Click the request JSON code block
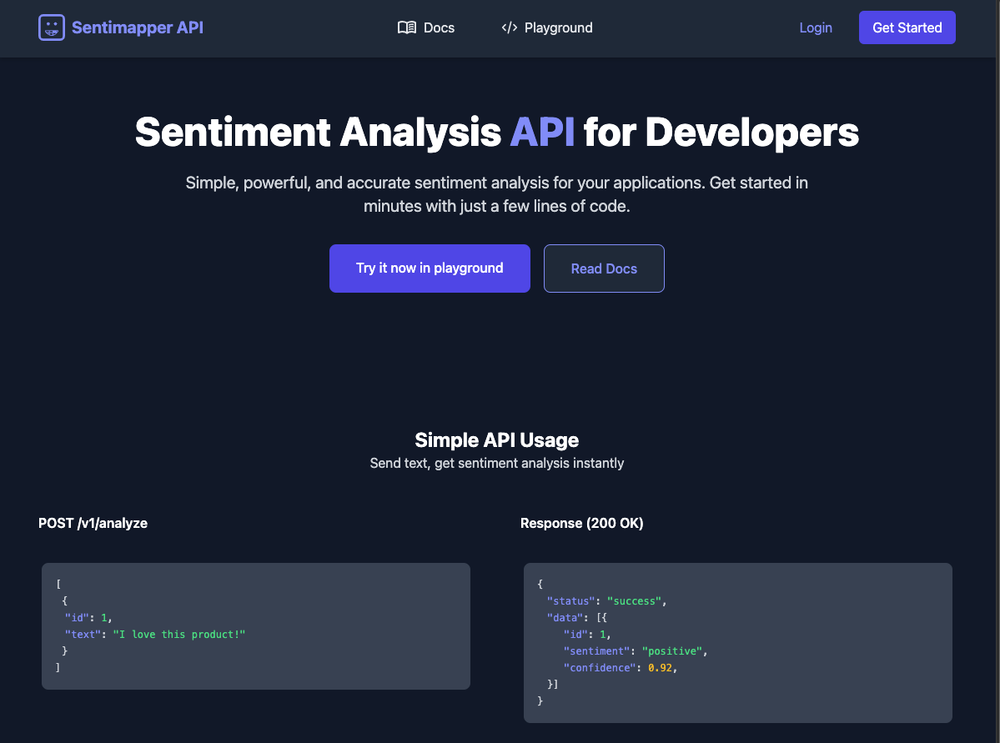 (x=256, y=626)
